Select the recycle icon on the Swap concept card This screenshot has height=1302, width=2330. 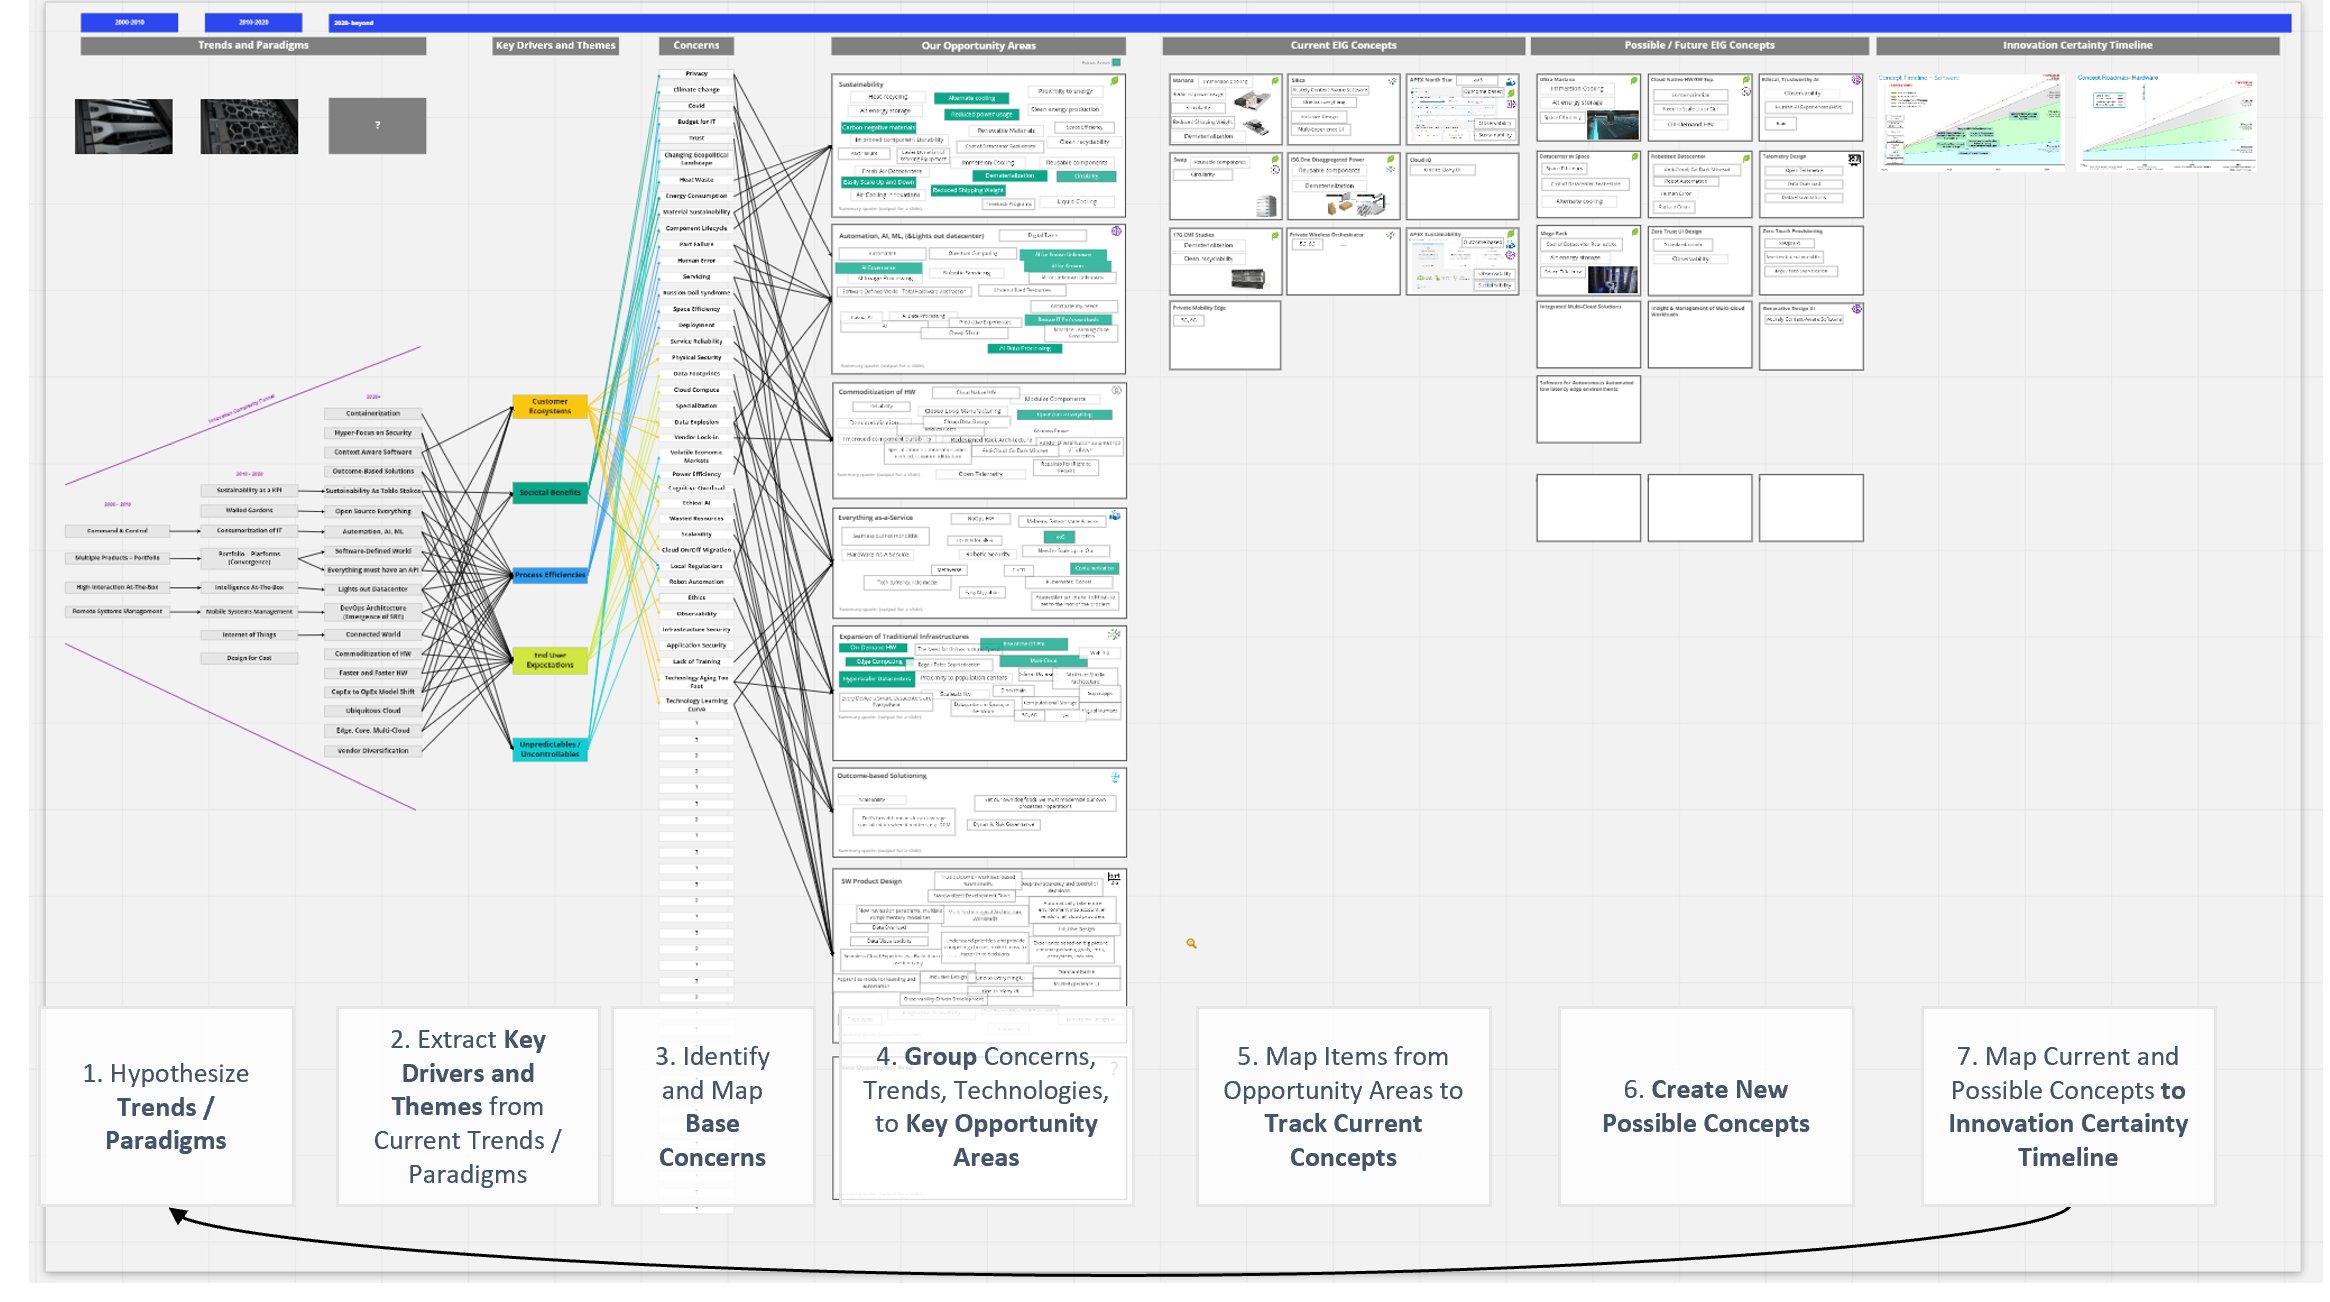click(x=1276, y=169)
